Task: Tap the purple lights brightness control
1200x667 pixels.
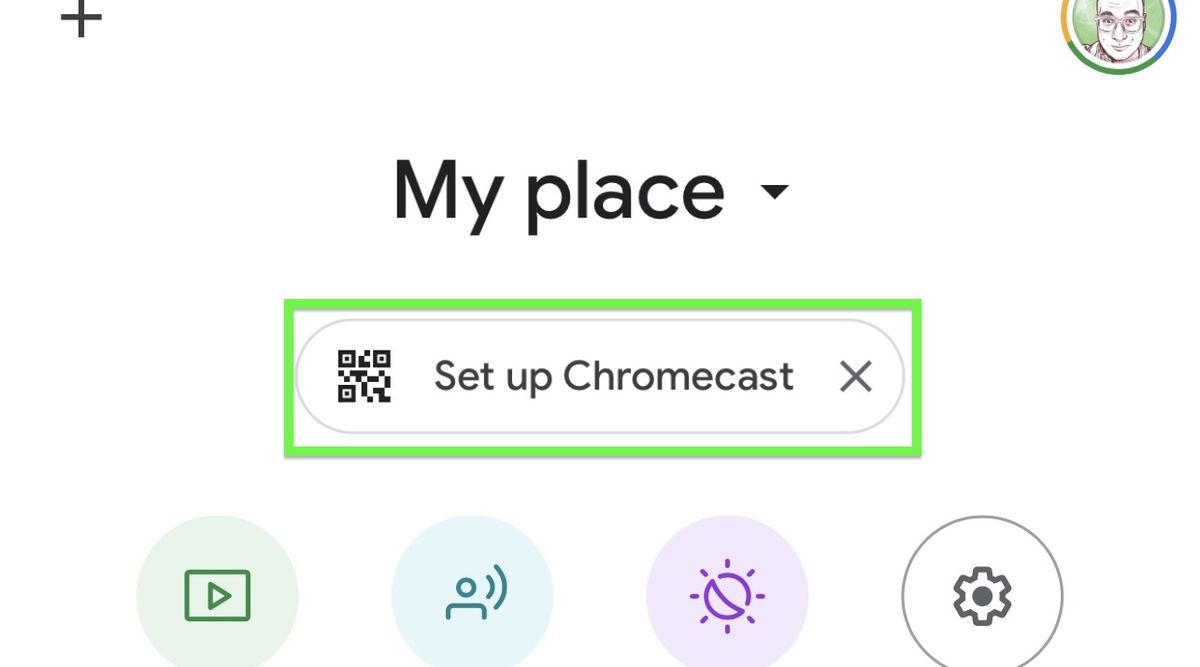Action: coord(727,595)
